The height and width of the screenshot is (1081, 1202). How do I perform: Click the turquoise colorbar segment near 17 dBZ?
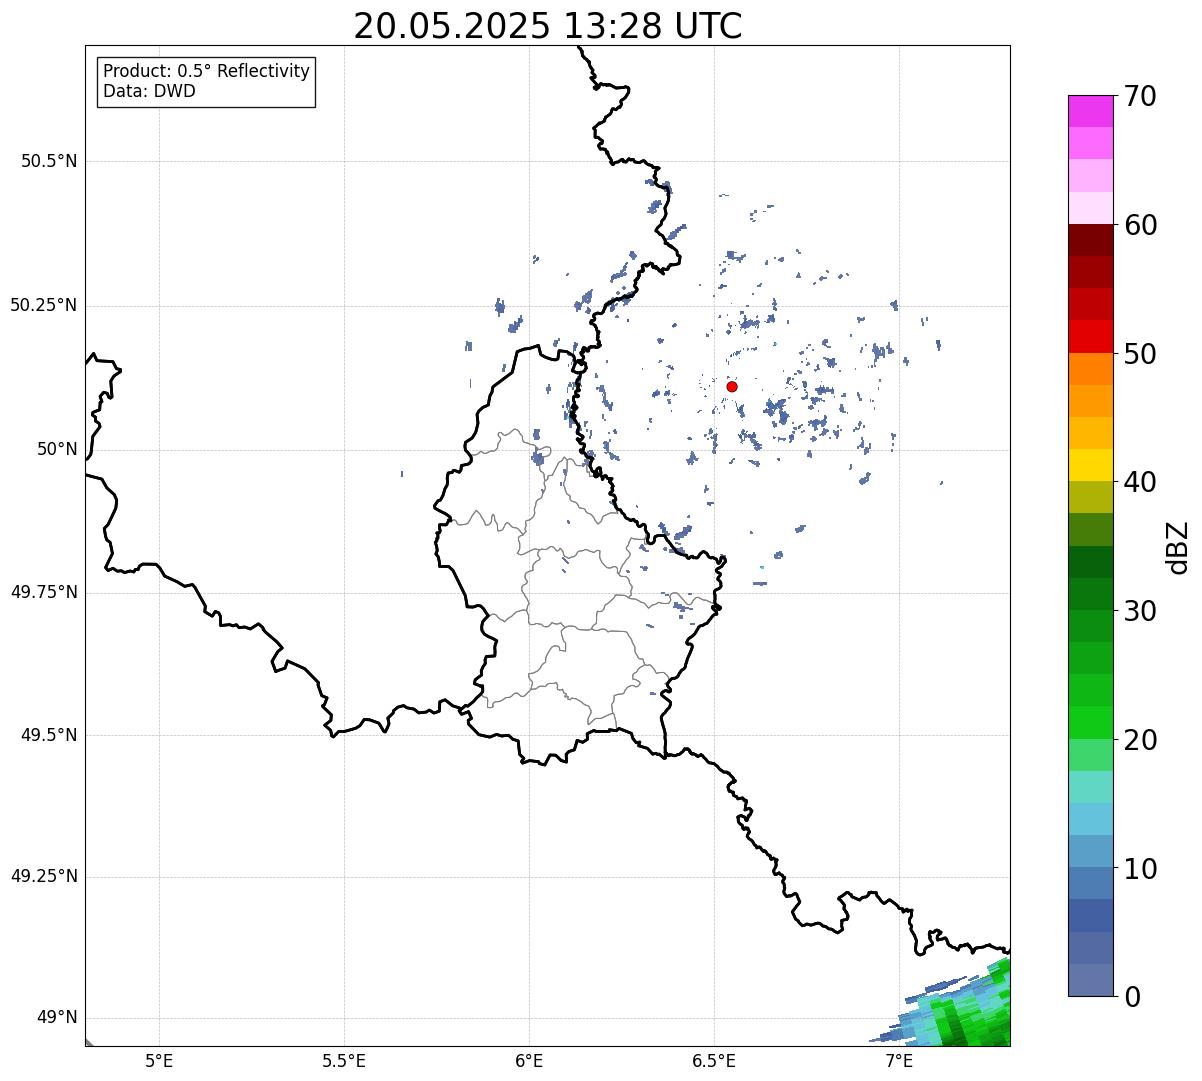tap(1090, 787)
